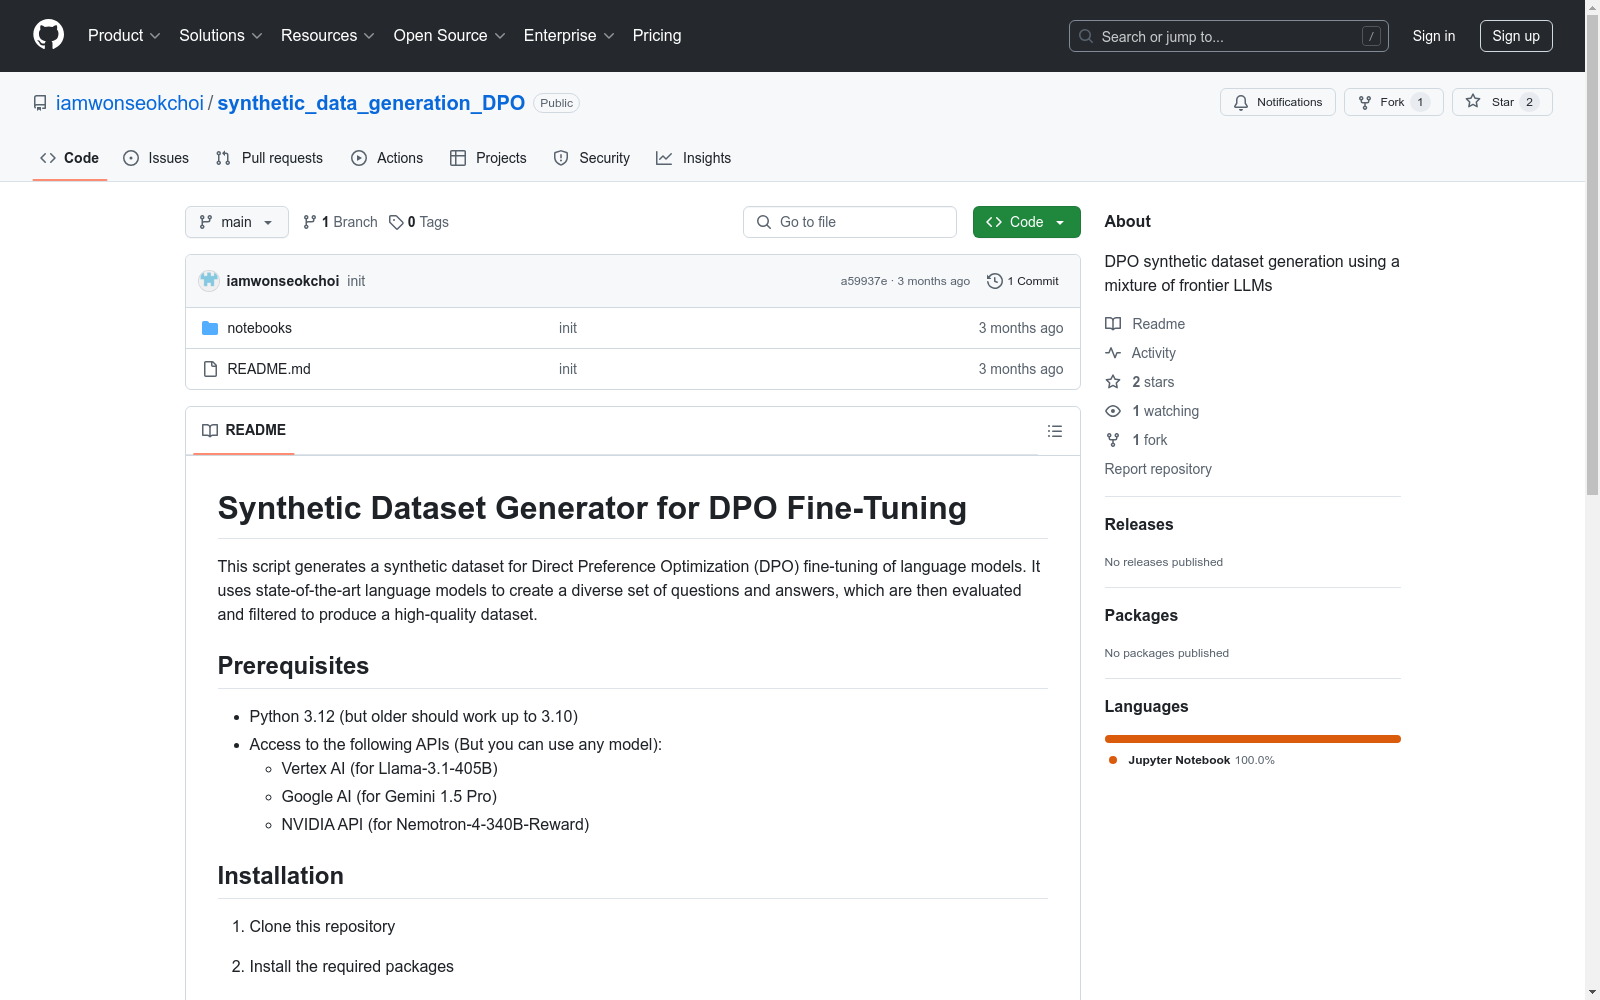The image size is (1600, 1000).
Task: Click the star count badge showing 2
Action: click(1529, 102)
